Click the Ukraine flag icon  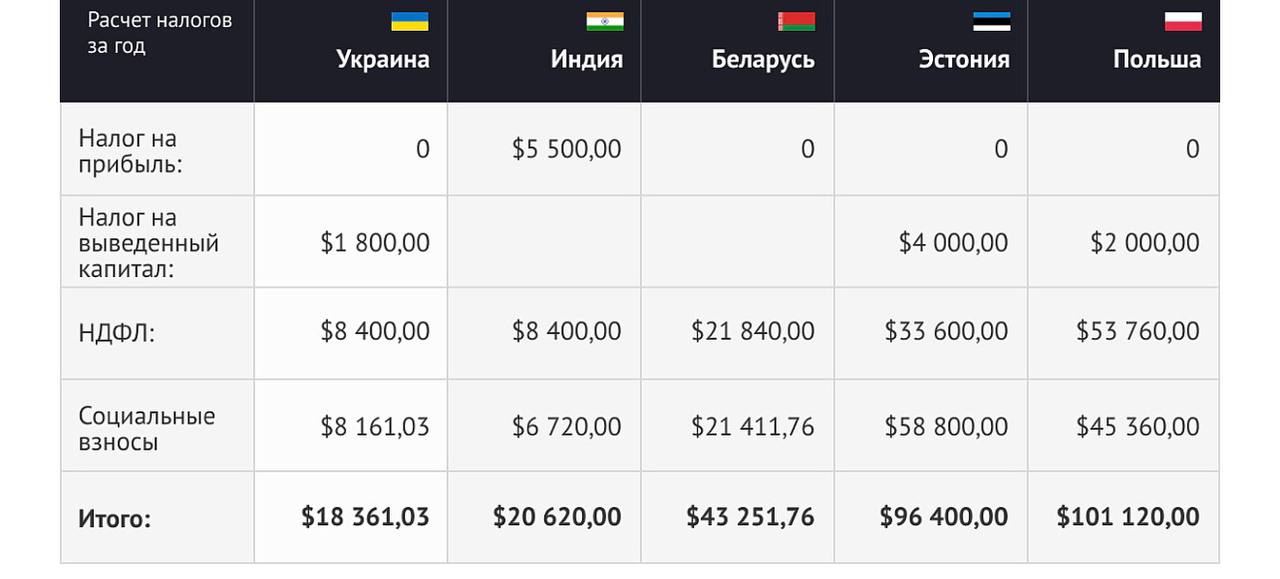pyautogui.click(x=409, y=21)
